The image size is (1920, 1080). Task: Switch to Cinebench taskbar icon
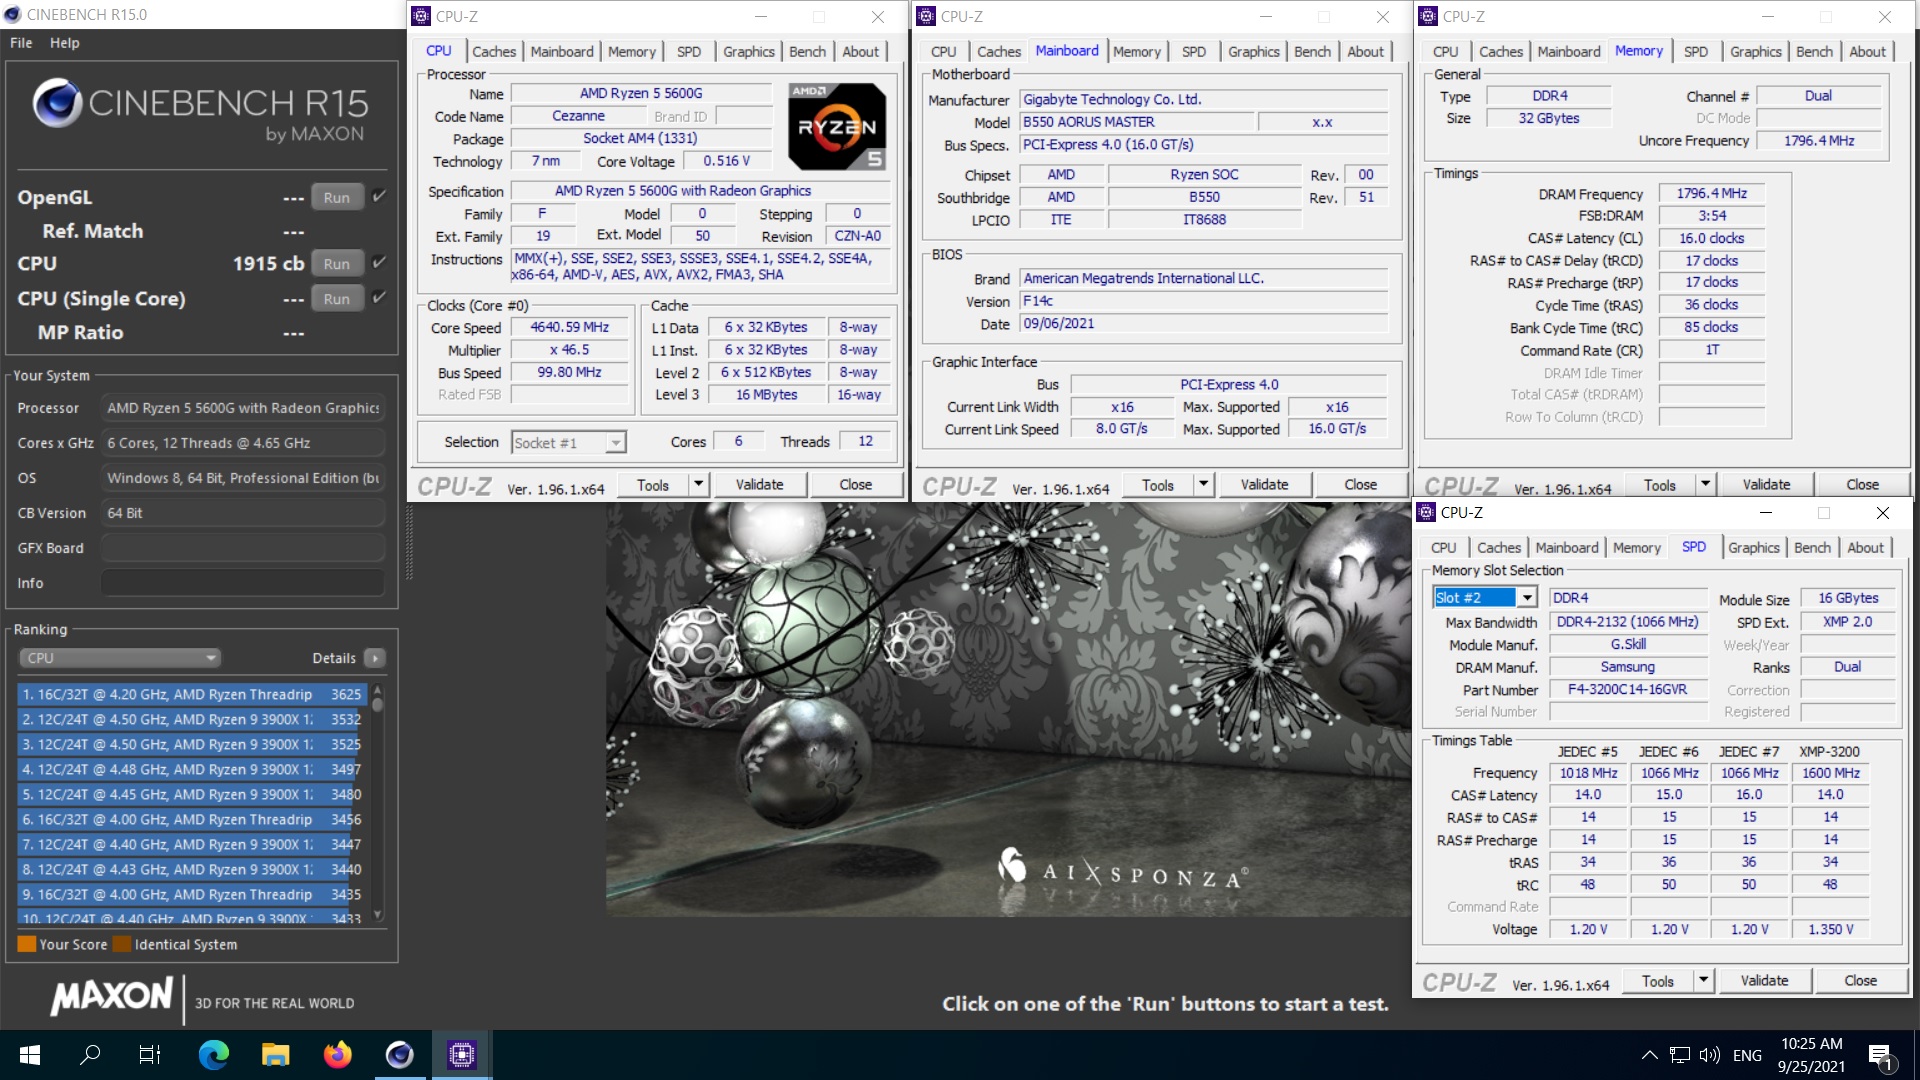point(399,1055)
